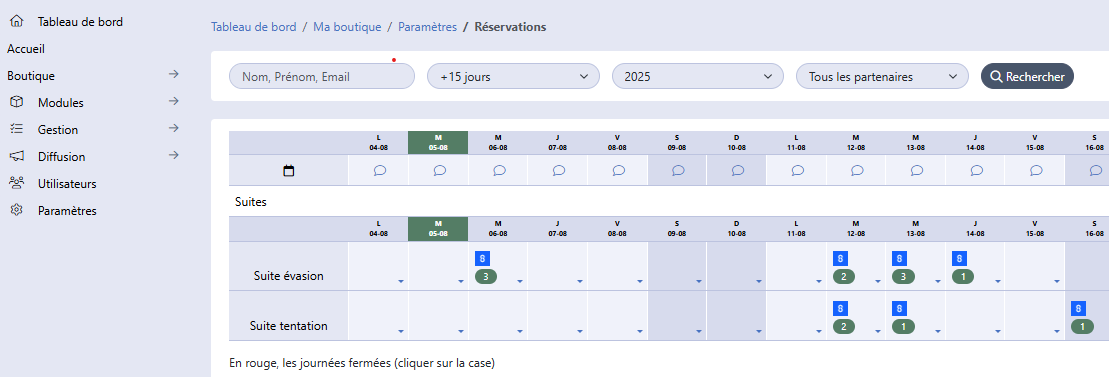Open the Tous les partenaires dropdown
This screenshot has height=377, width=1109.
coord(882,76)
